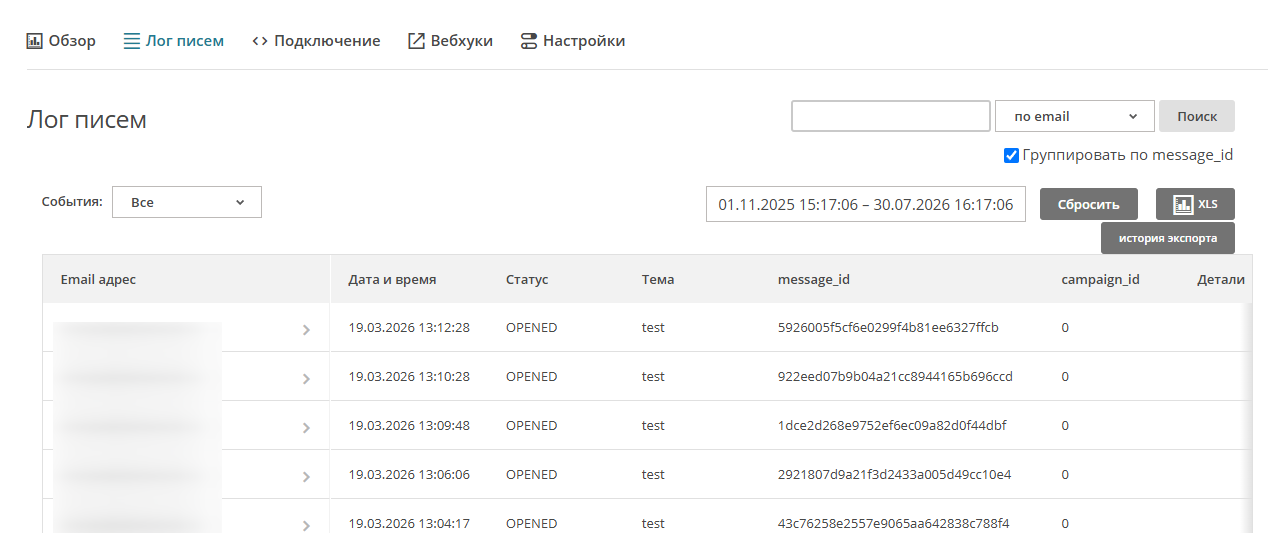Click OPENED status in the 13:10:28 row
Image resolution: width=1278 pixels, height=533 pixels.
point(531,376)
